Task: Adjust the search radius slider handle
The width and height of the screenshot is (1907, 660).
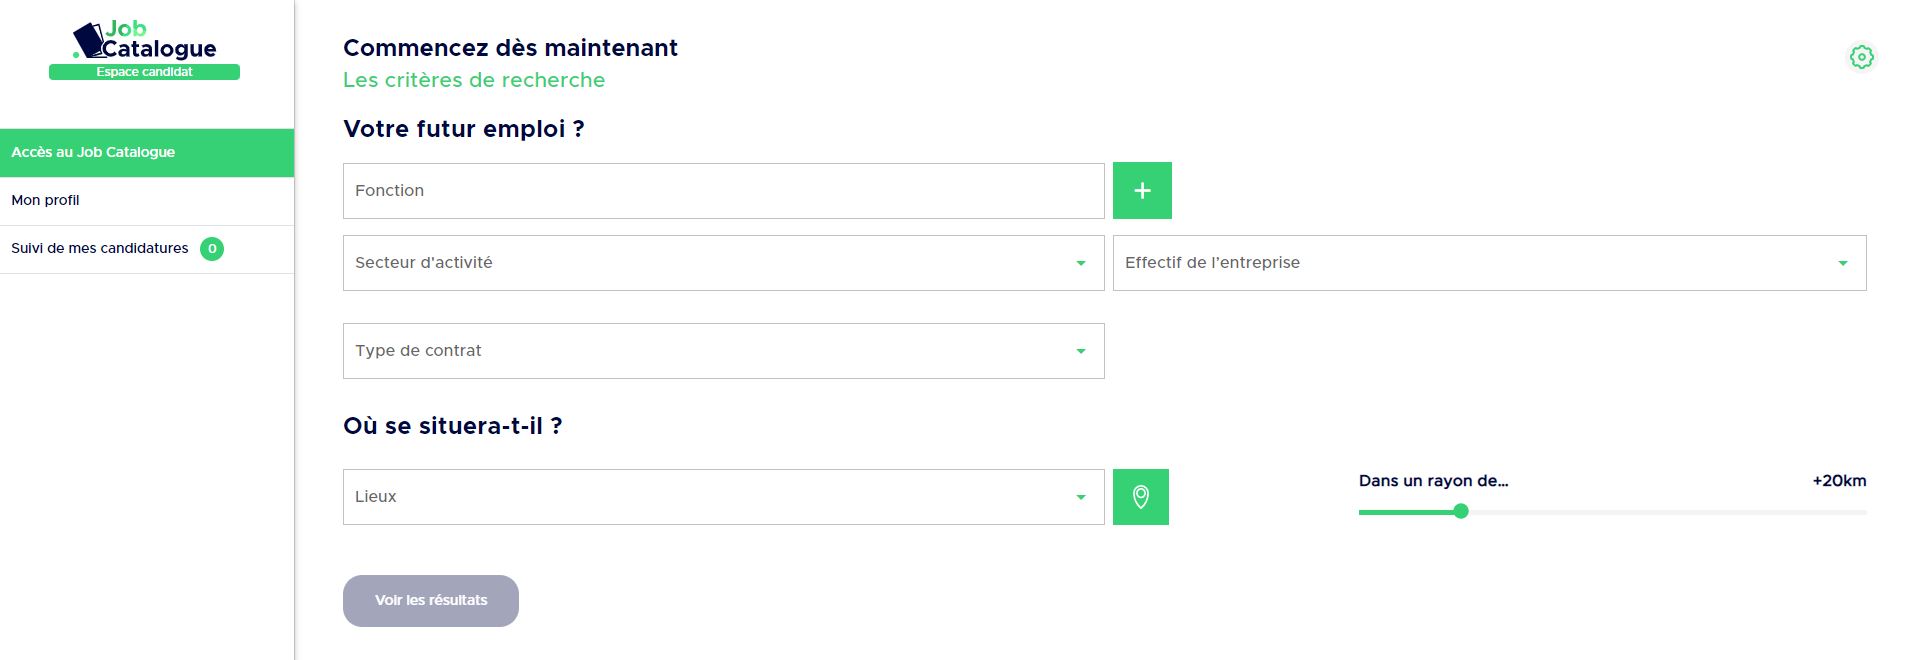Action: [1461, 511]
